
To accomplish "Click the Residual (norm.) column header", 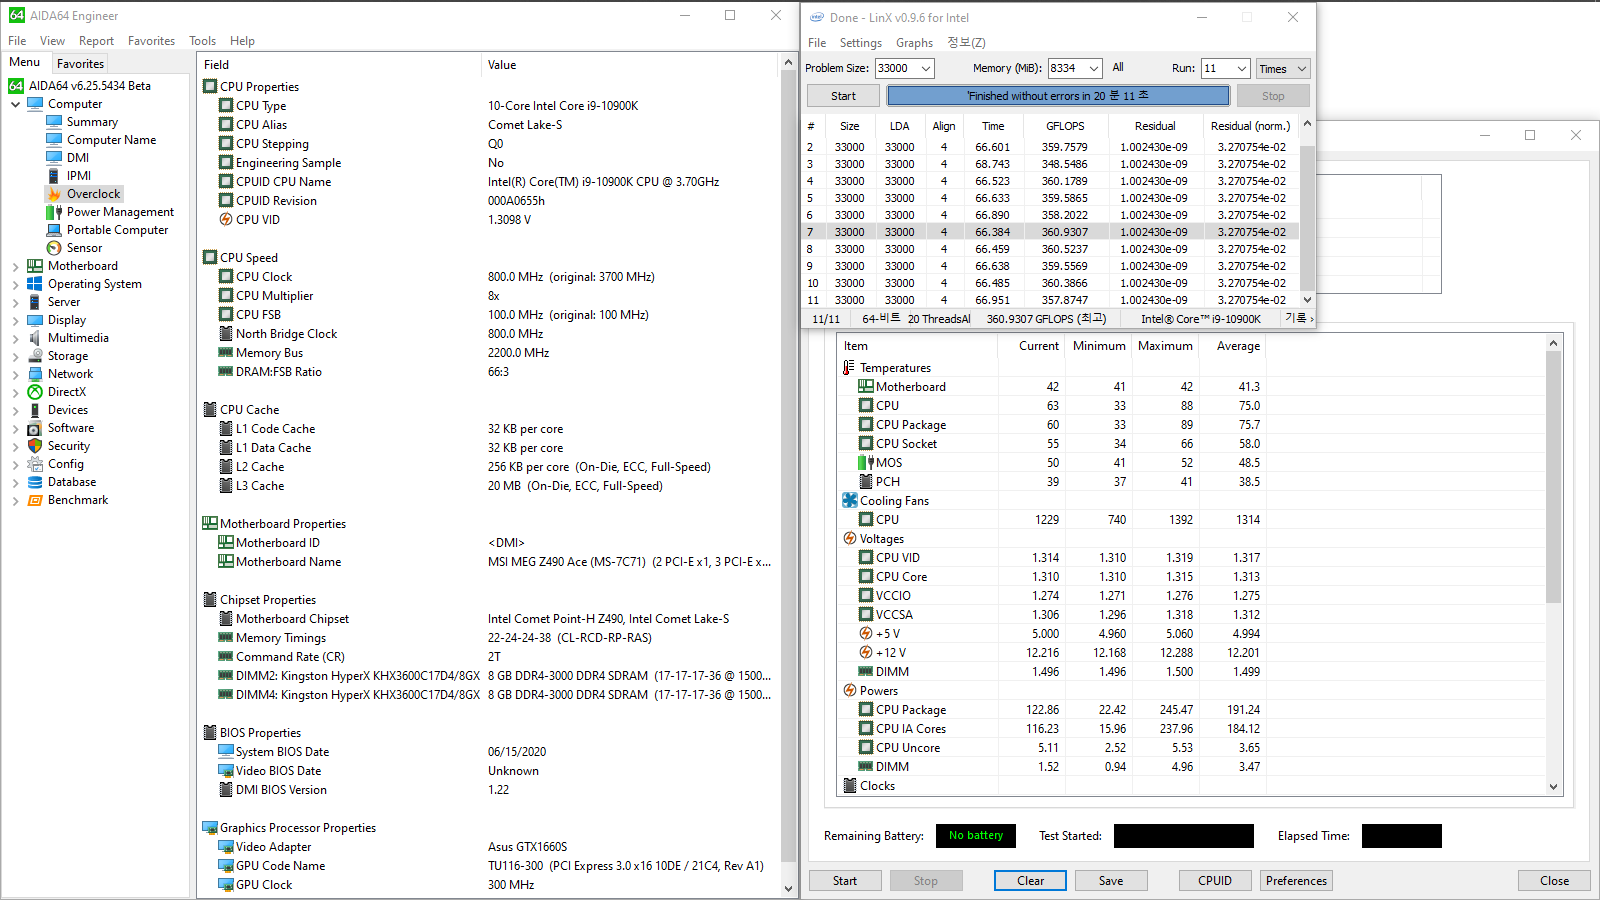I will click(1250, 126).
